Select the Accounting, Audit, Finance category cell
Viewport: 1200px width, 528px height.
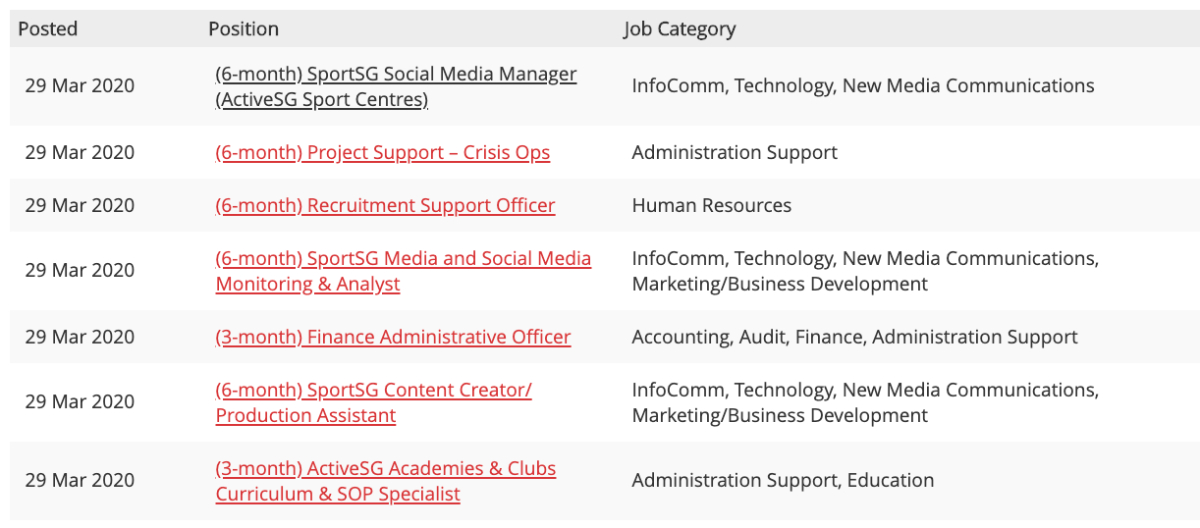click(854, 338)
